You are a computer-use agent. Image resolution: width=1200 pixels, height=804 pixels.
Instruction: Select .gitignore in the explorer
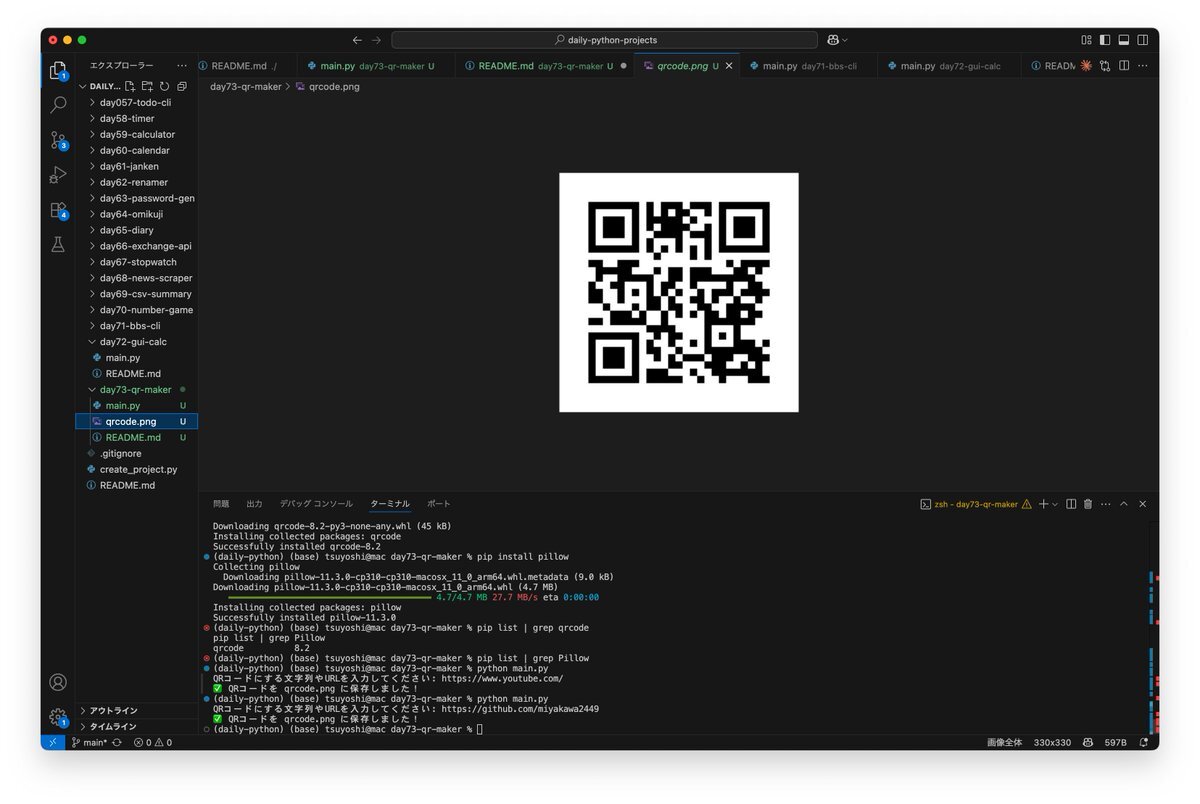point(137,453)
